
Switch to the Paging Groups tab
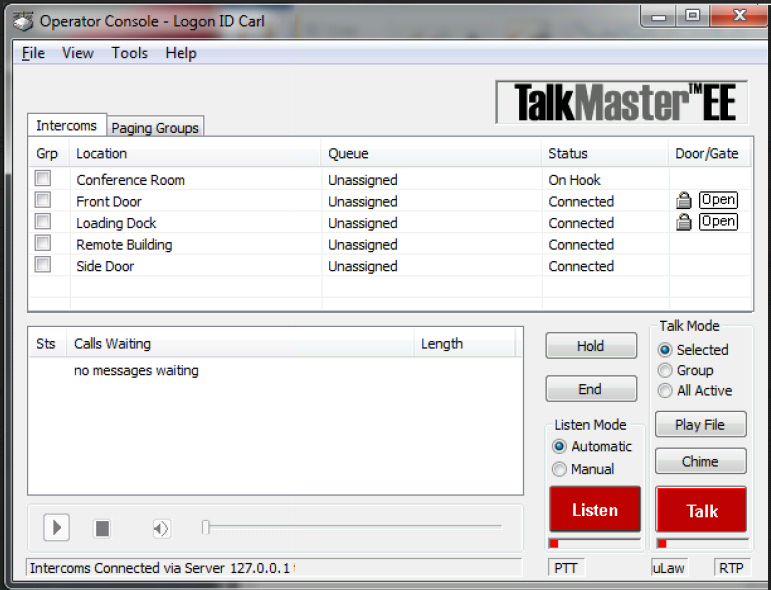pos(155,127)
